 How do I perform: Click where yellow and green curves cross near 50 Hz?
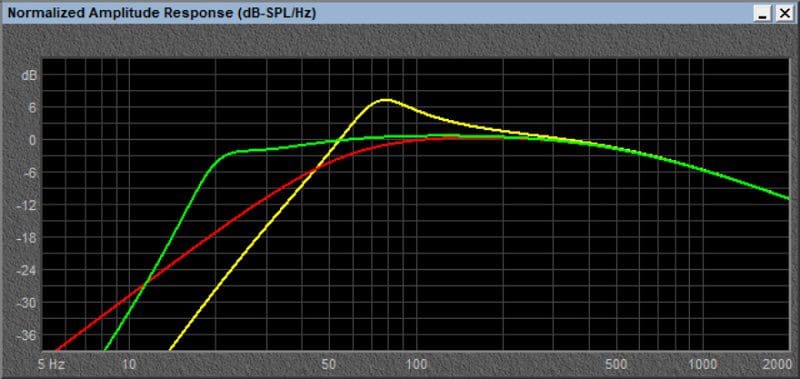click(x=339, y=140)
